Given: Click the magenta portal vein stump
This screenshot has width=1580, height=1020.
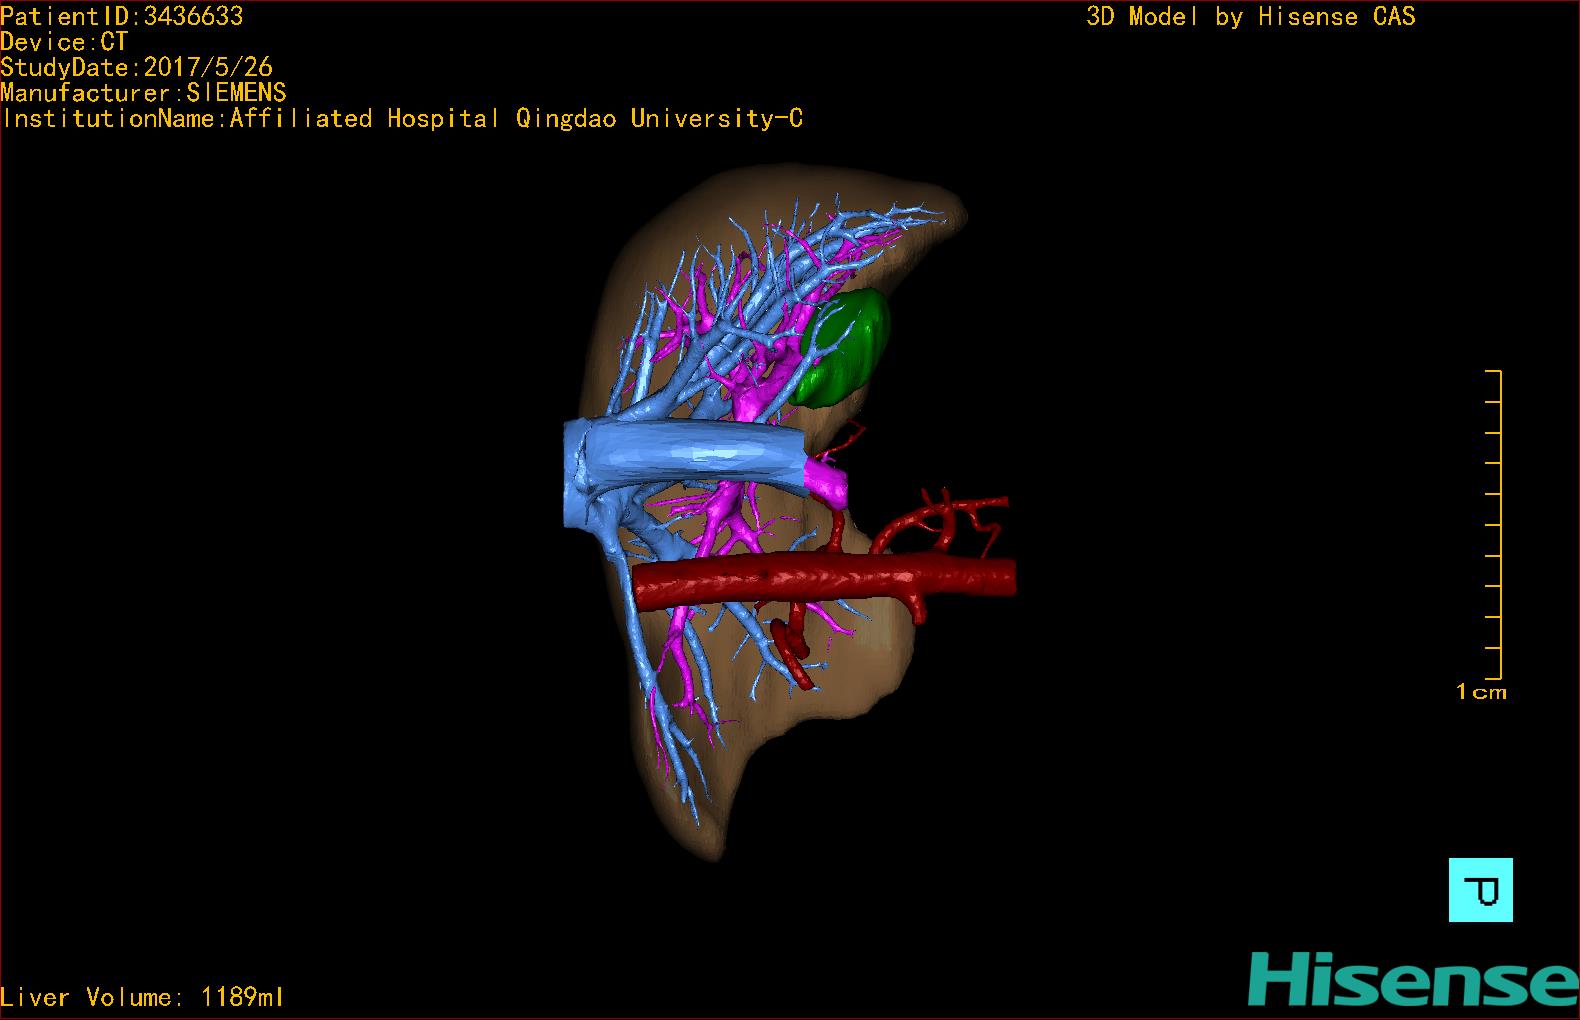Looking at the screenshot, I should [828, 483].
